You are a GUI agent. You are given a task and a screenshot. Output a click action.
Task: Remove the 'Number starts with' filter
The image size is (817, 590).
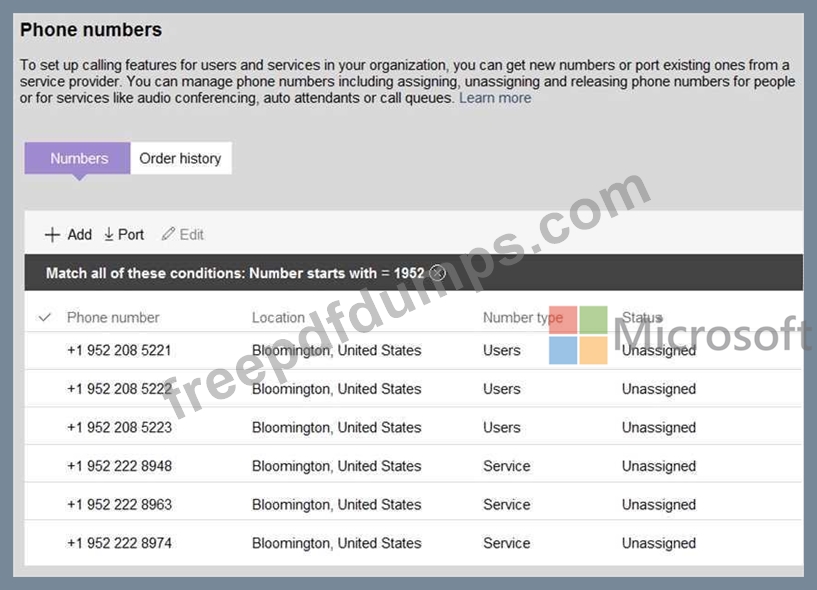pyautogui.click(x=437, y=273)
